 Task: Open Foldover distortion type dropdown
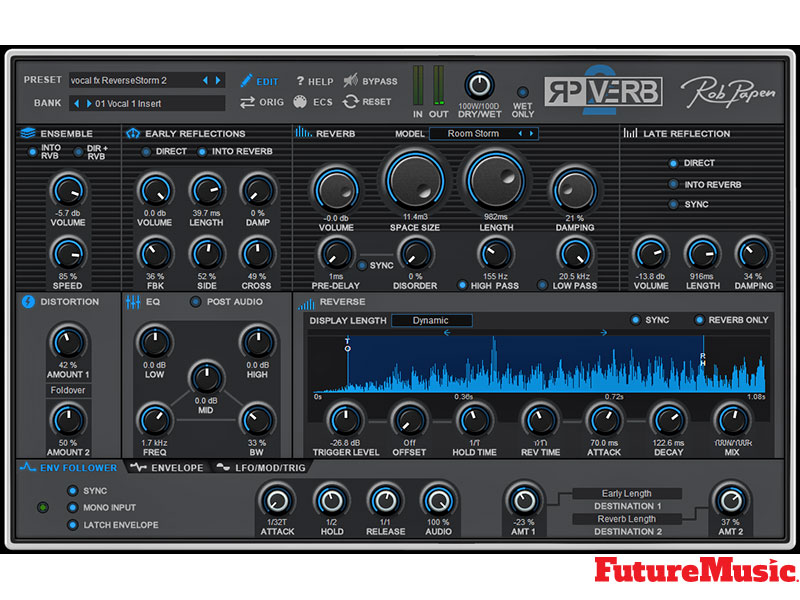coord(68,390)
